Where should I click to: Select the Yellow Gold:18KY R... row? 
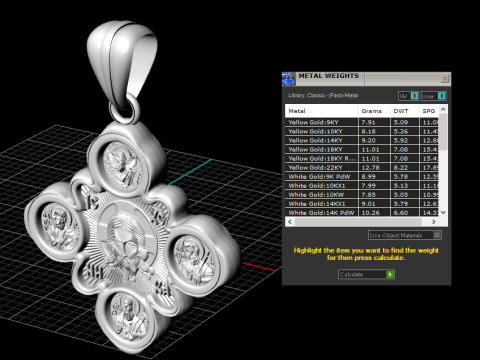[x=362, y=158]
